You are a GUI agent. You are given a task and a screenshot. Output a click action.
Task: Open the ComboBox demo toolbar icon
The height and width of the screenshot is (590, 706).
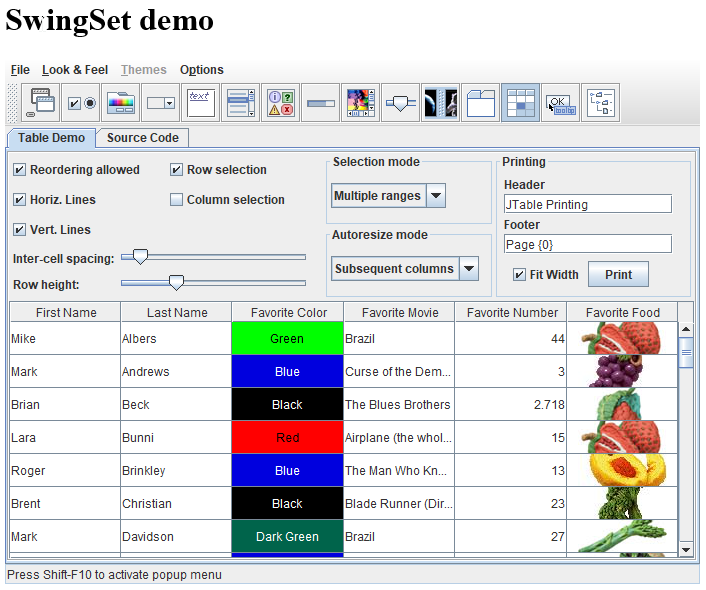[161, 103]
